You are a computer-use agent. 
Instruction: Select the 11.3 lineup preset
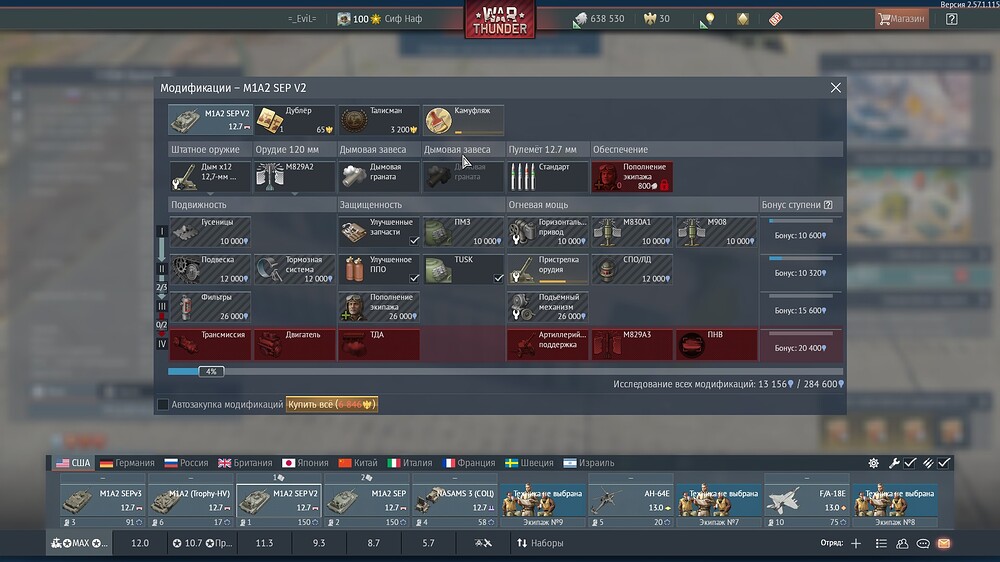click(264, 544)
